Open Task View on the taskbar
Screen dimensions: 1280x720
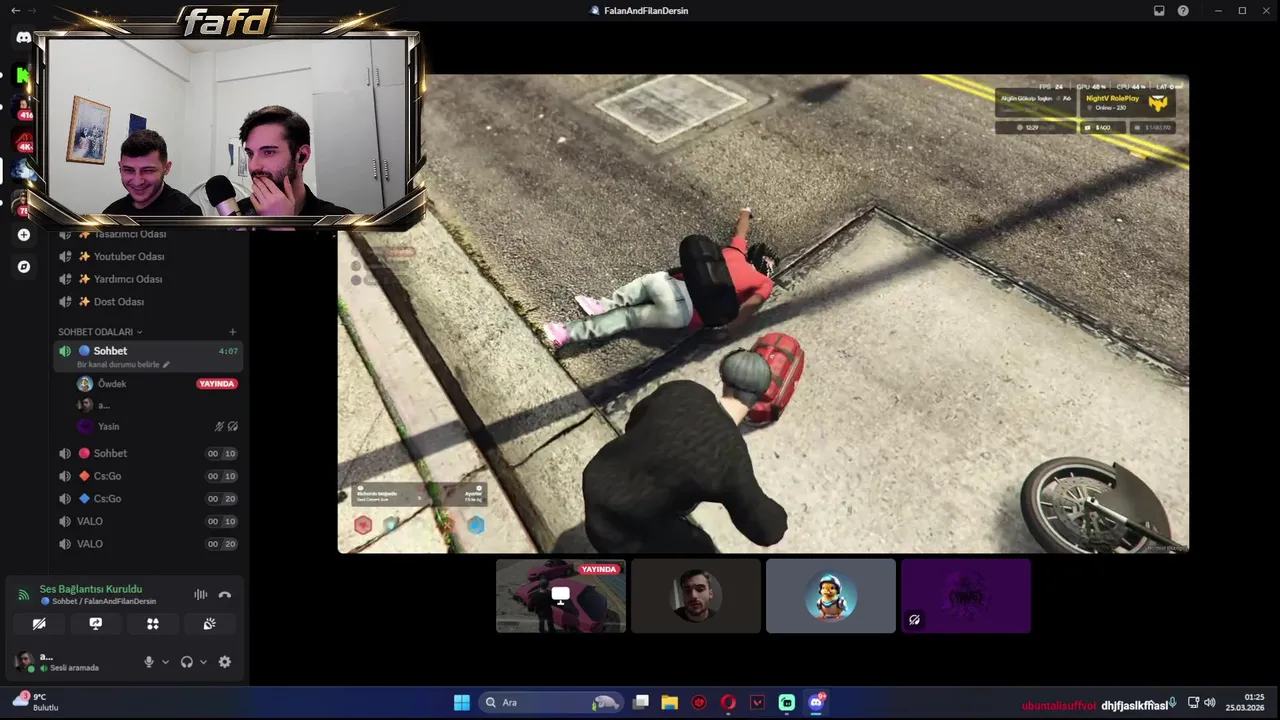tap(641, 702)
